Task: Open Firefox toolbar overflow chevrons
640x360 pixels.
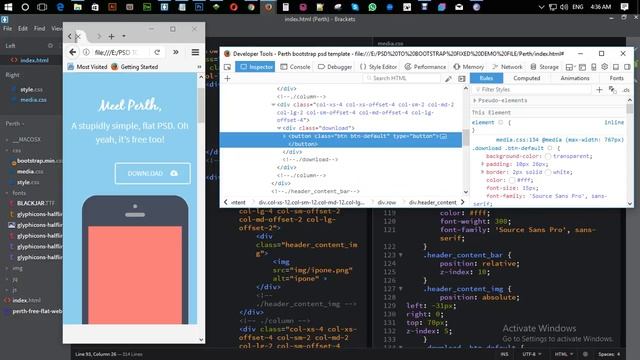Action: pyautogui.click(x=176, y=52)
